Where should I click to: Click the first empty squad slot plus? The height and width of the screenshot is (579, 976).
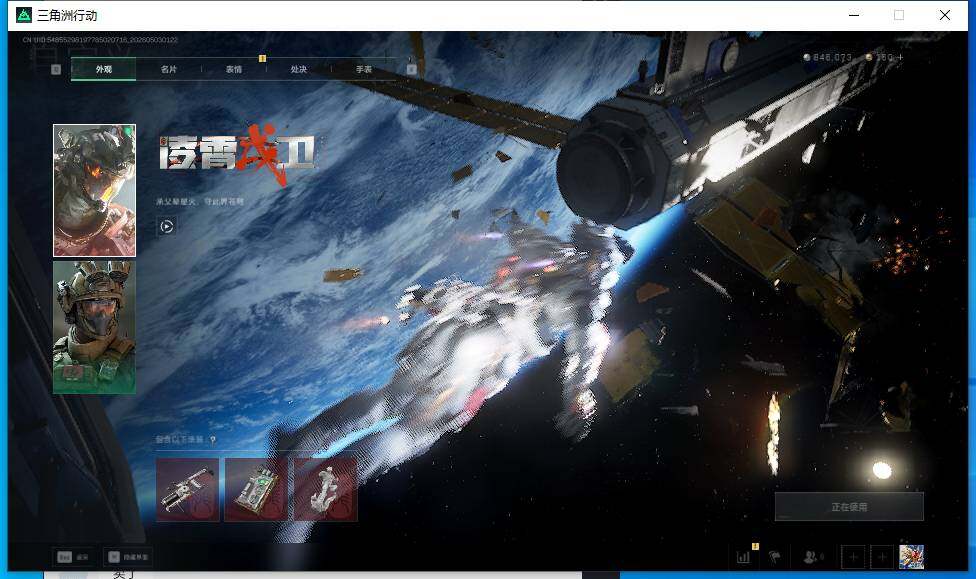pyautogui.click(x=853, y=557)
